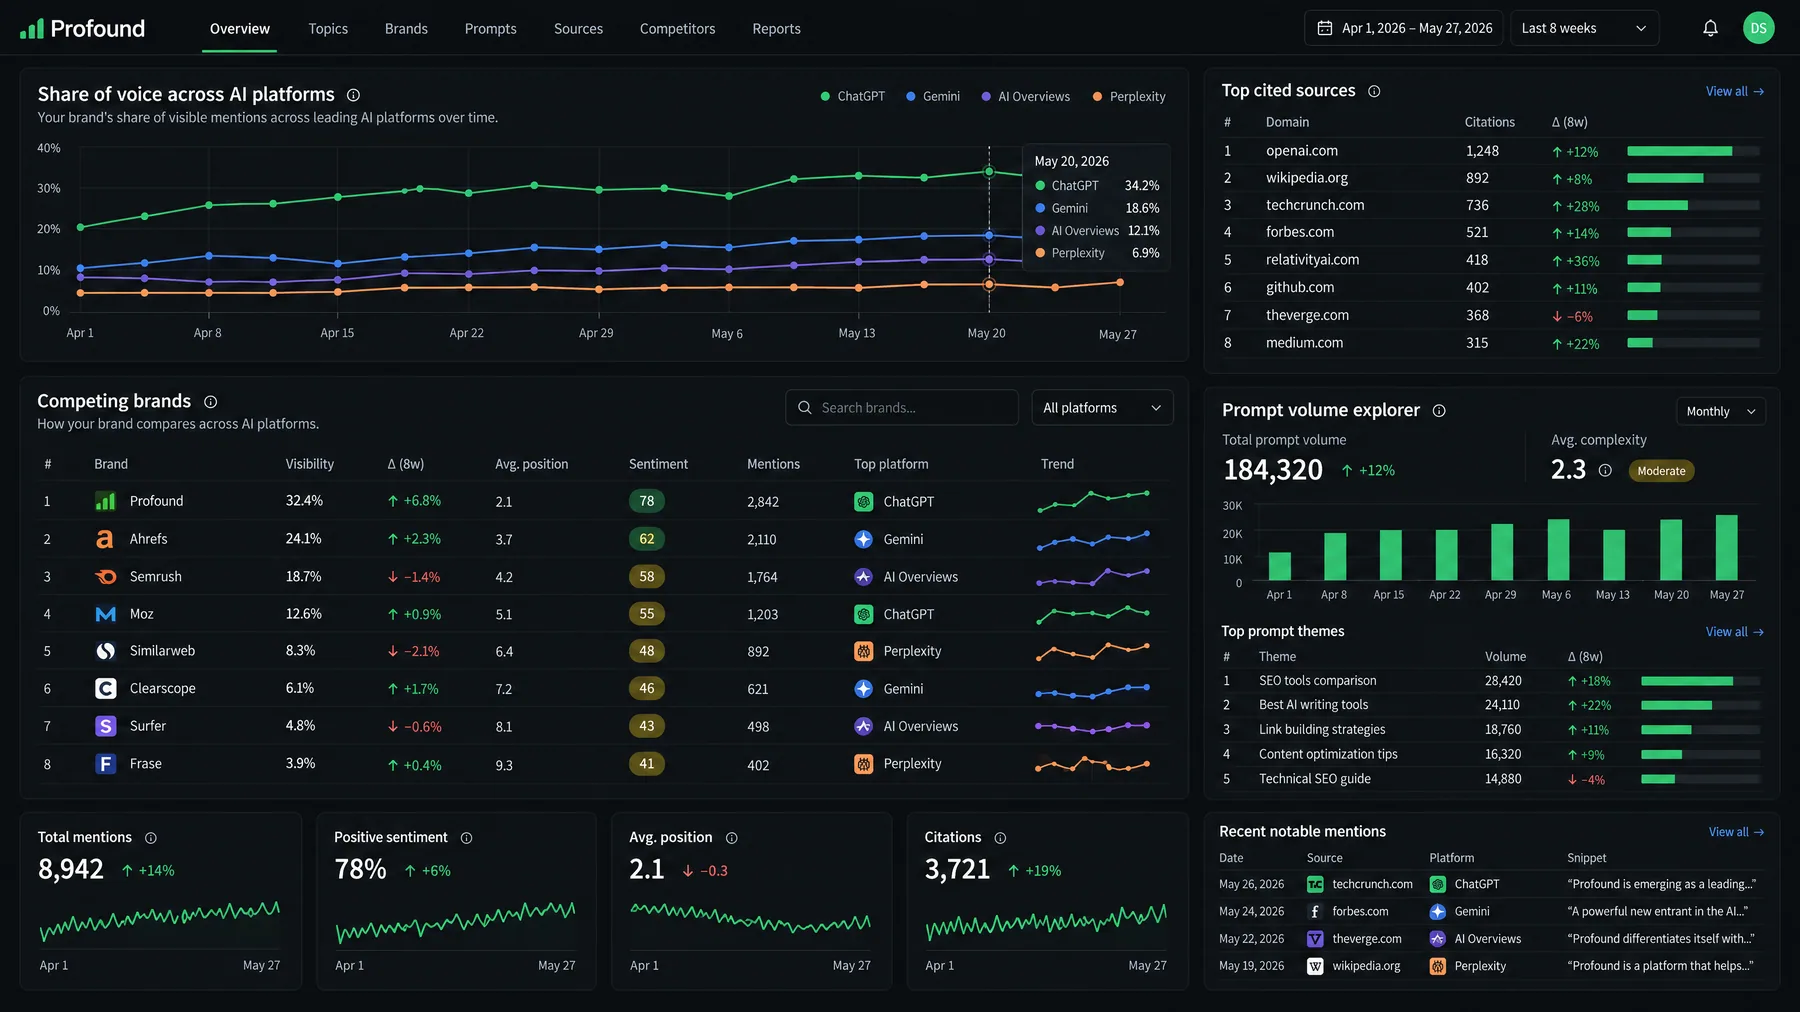Screen dimensions: 1800x1012
Task: Click info icon on Avg. position card
Action: click(x=731, y=838)
